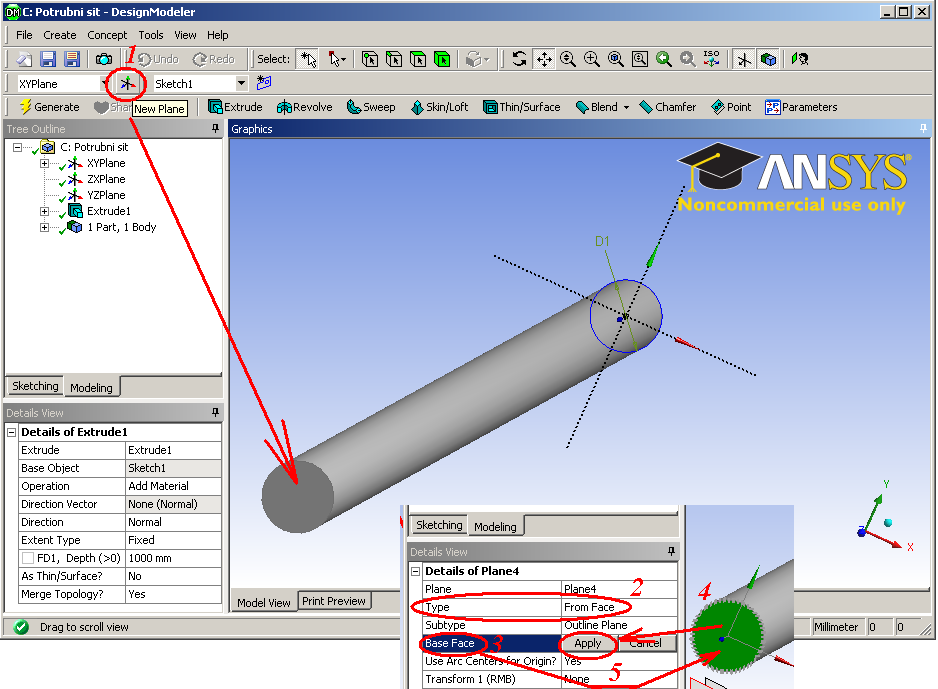
Task: Enable the vertex selection filter
Action: click(370, 59)
